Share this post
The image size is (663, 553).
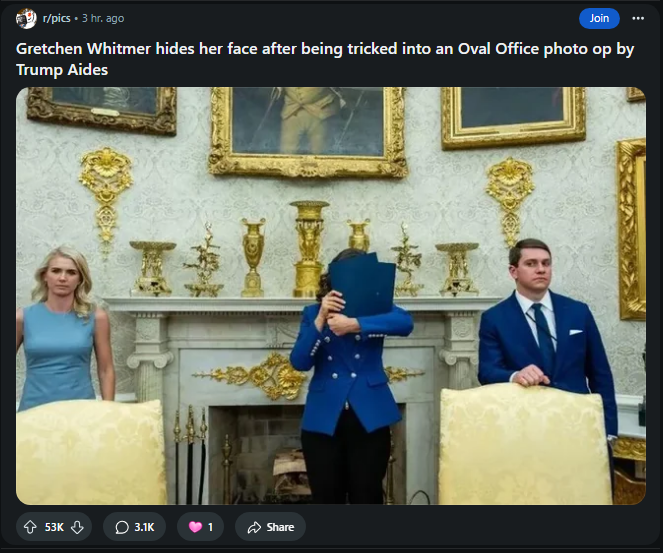[x=270, y=527]
